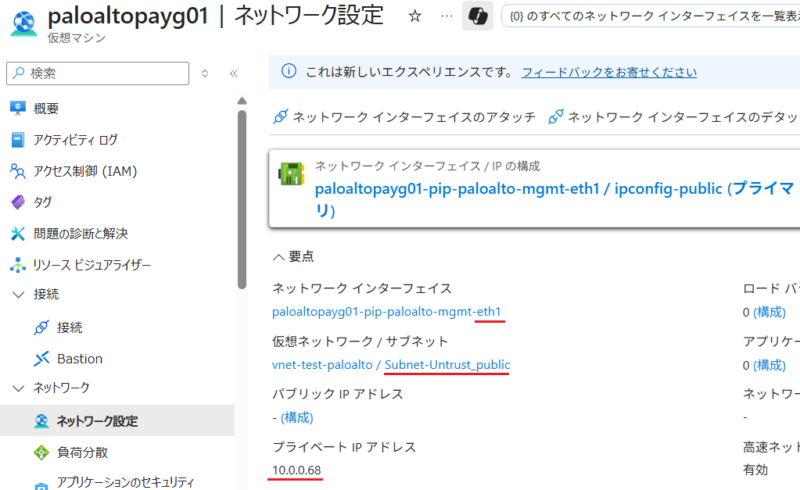The height and width of the screenshot is (490, 800).
Task: Click the sidebar vertical scrollbar thumb
Action: [242, 200]
